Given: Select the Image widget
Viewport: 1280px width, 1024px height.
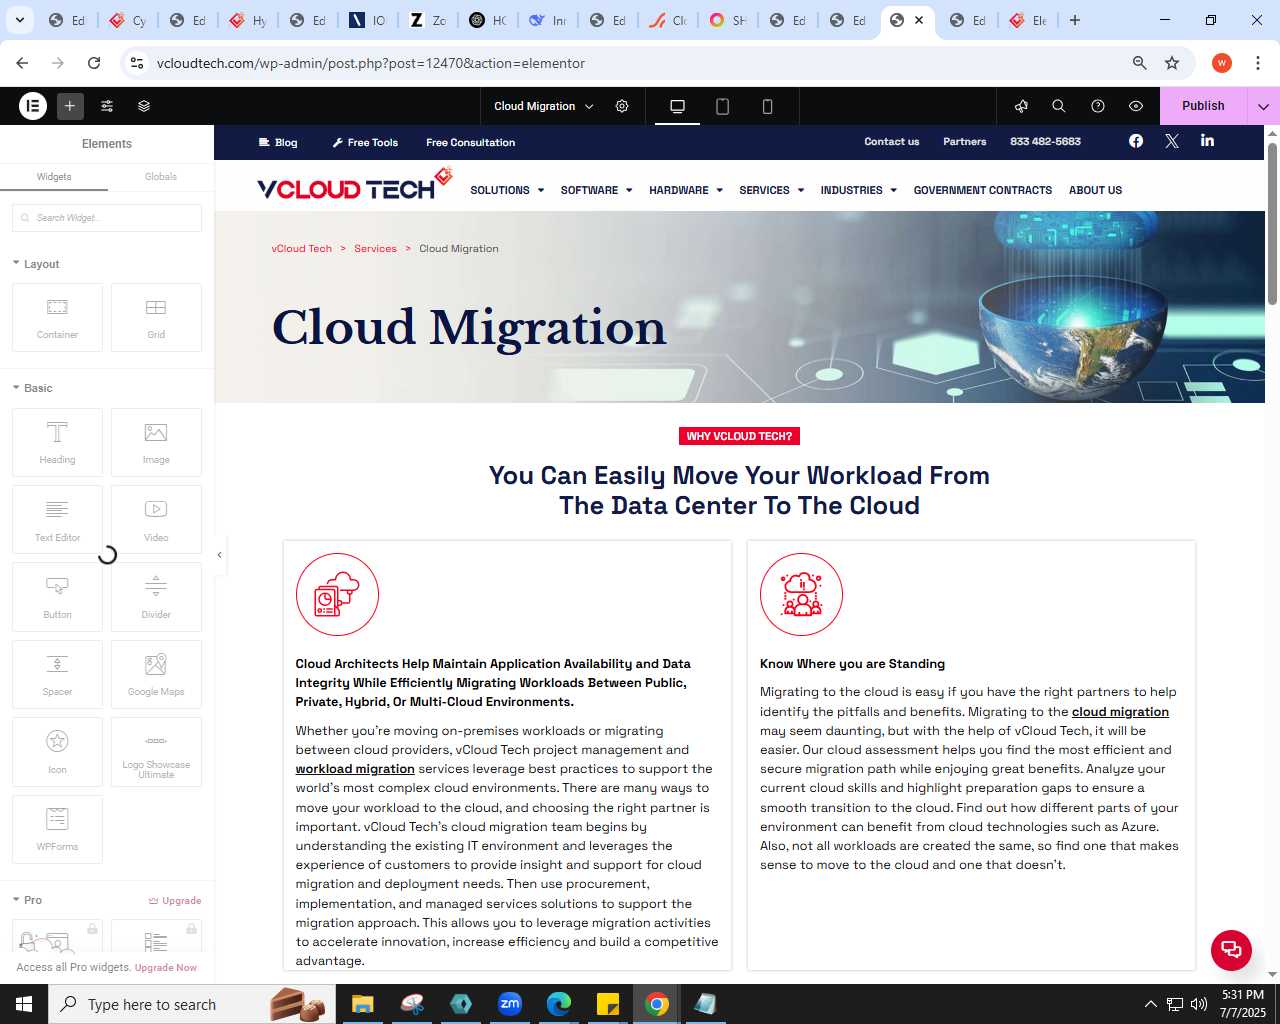Looking at the screenshot, I should tap(156, 442).
